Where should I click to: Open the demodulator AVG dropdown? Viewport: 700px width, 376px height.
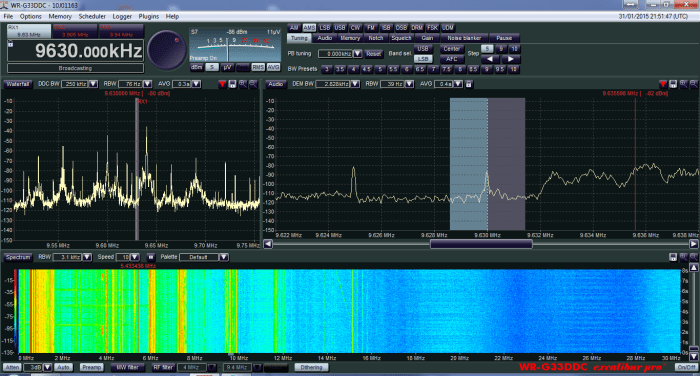[458, 84]
